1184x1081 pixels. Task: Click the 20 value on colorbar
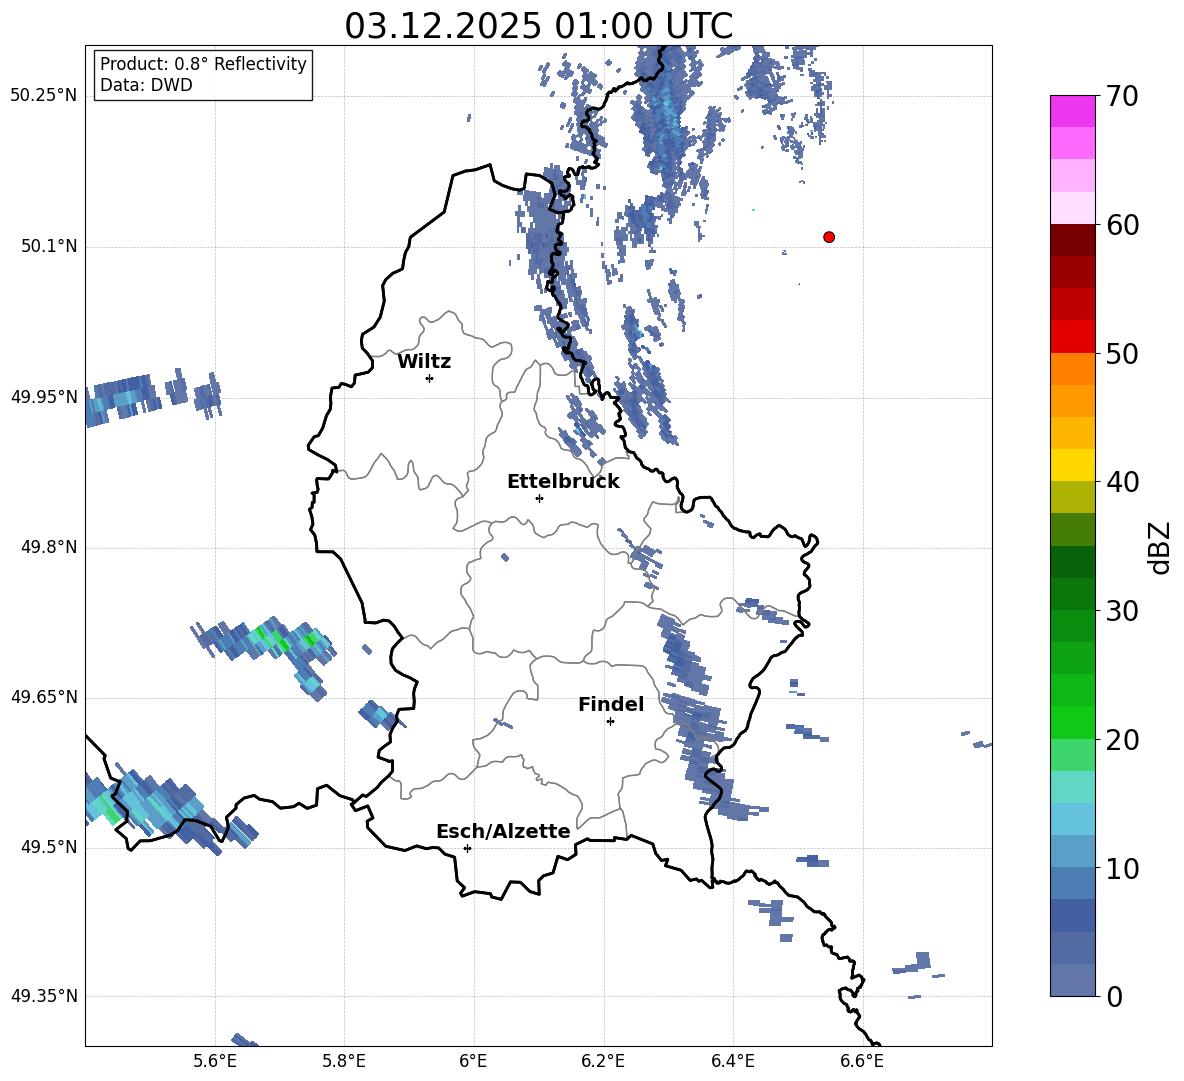click(x=1122, y=740)
